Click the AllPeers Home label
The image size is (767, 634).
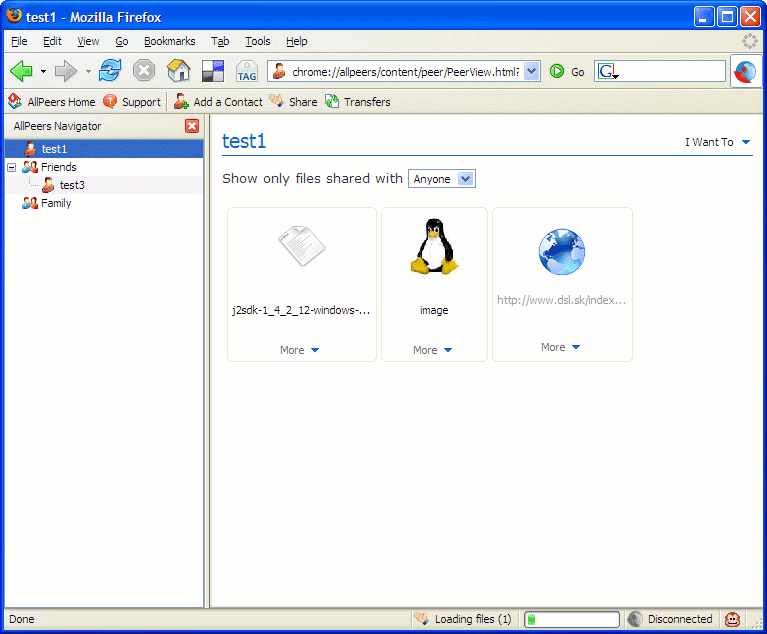coord(61,102)
